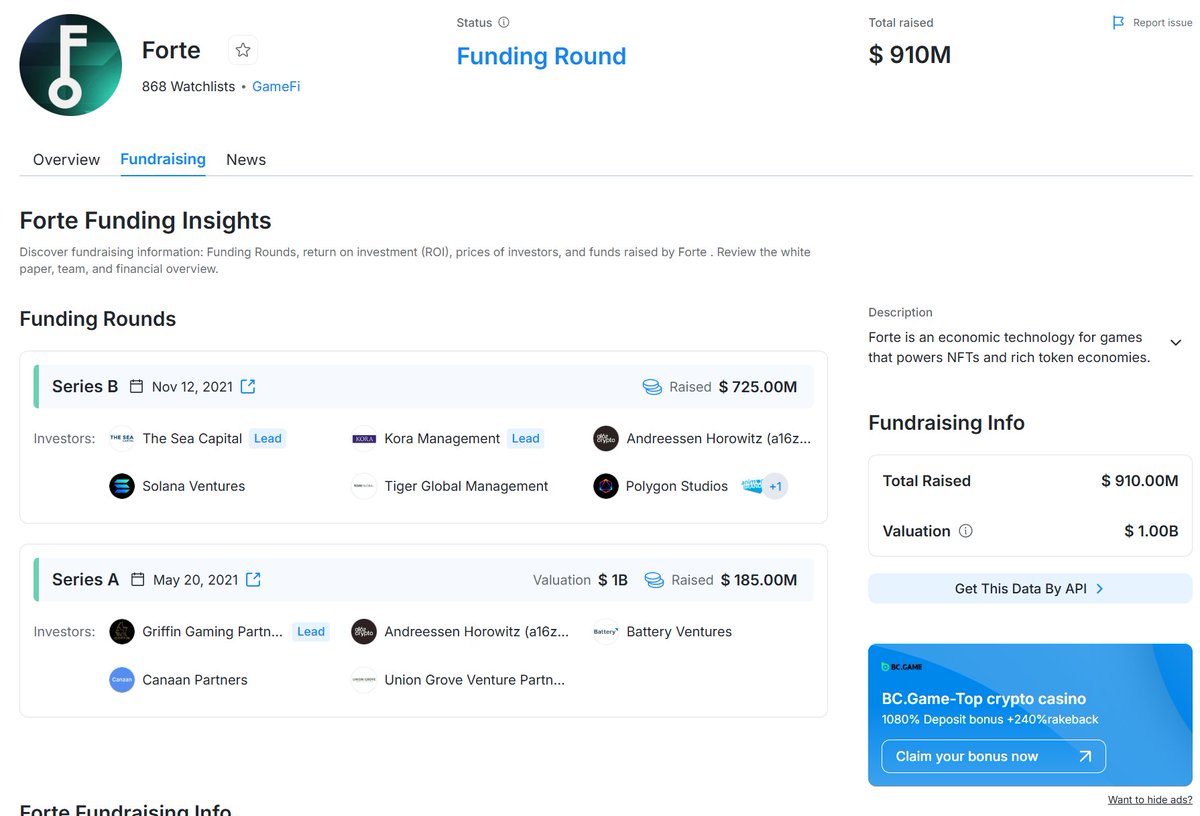Click Union Grove Venture Partners logo
Image resolution: width=1200 pixels, height=816 pixels.
[x=364, y=679]
